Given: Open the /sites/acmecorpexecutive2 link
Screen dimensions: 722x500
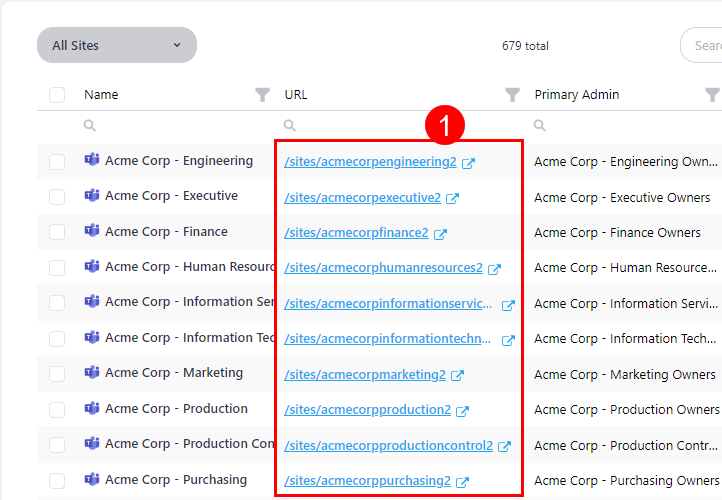Looking at the screenshot, I should (x=362, y=198).
